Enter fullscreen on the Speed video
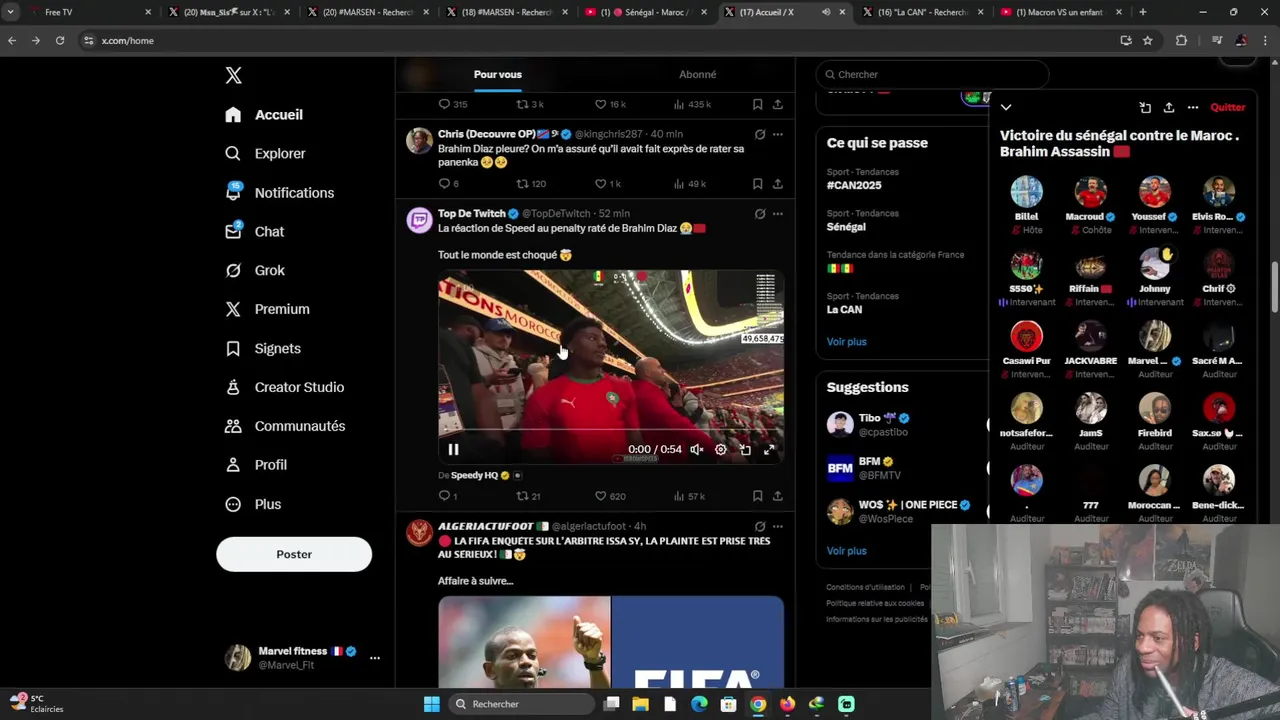This screenshot has height=720, width=1280. pyautogui.click(x=769, y=450)
